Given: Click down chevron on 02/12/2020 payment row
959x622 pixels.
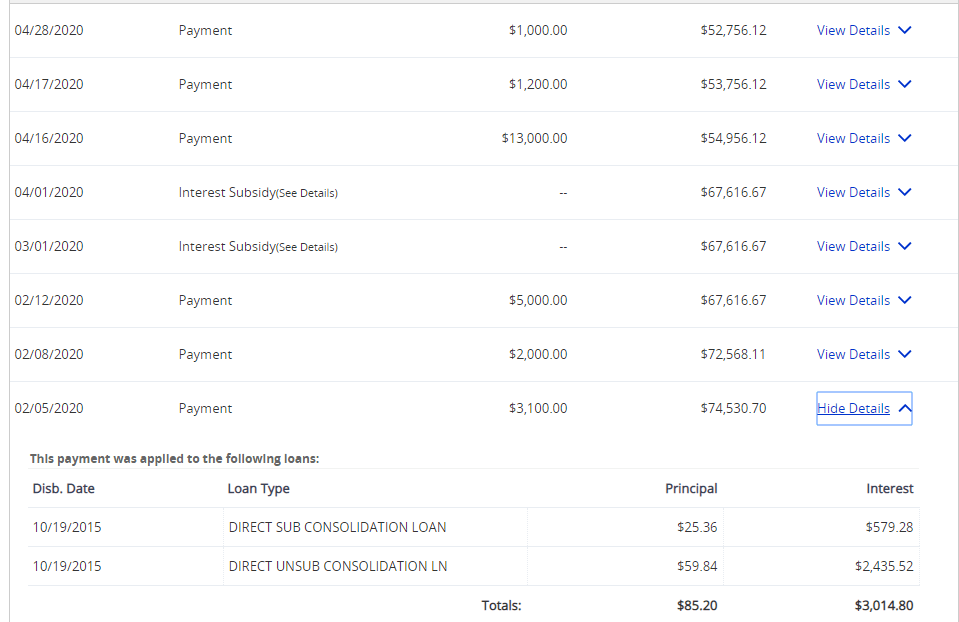Looking at the screenshot, I should coord(905,301).
